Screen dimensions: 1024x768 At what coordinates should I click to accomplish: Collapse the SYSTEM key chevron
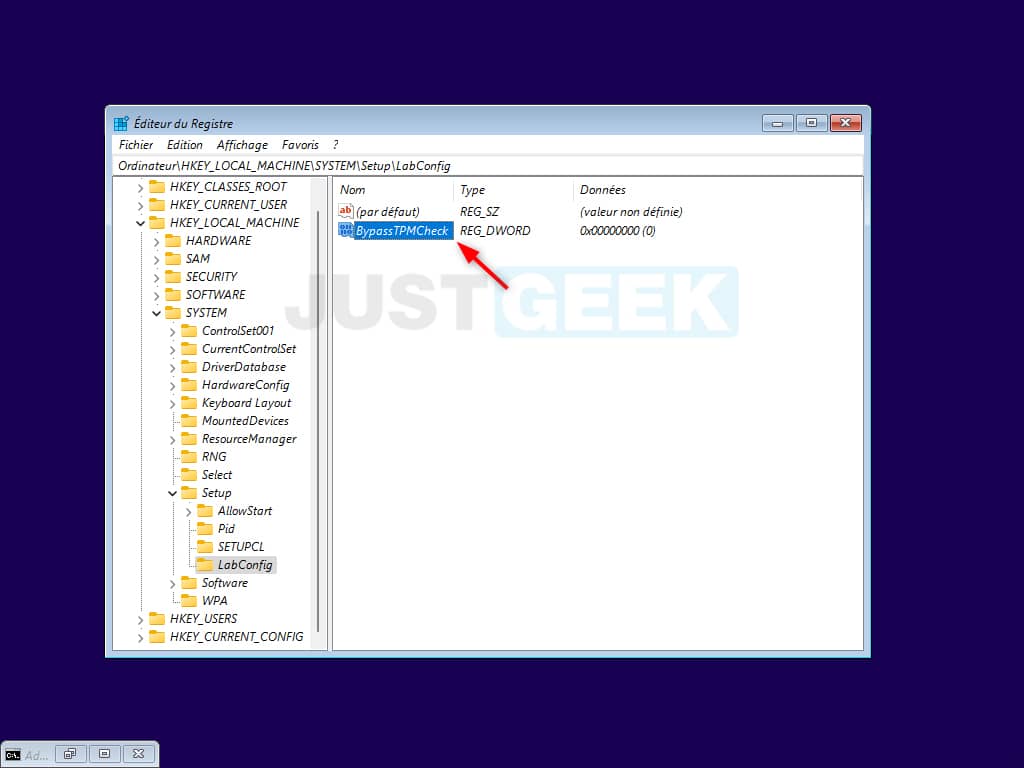156,313
